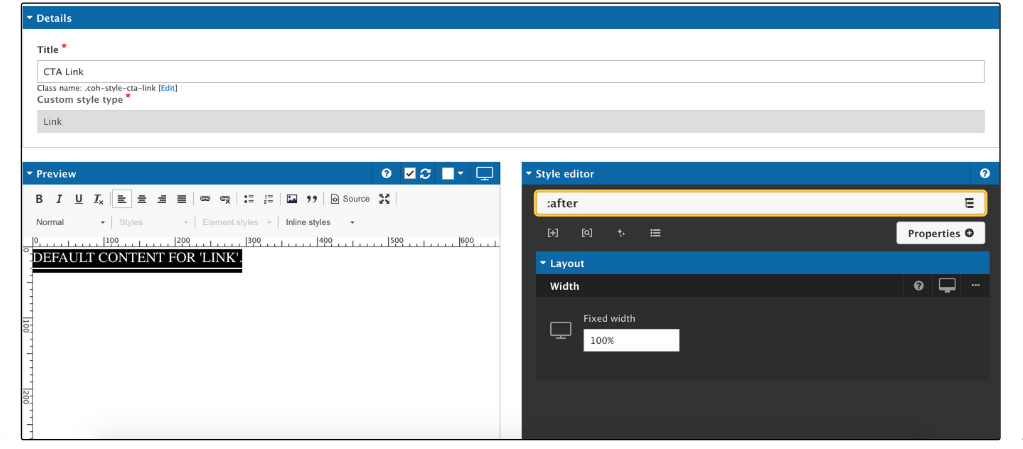Click the Custom style type Link field

click(x=511, y=121)
